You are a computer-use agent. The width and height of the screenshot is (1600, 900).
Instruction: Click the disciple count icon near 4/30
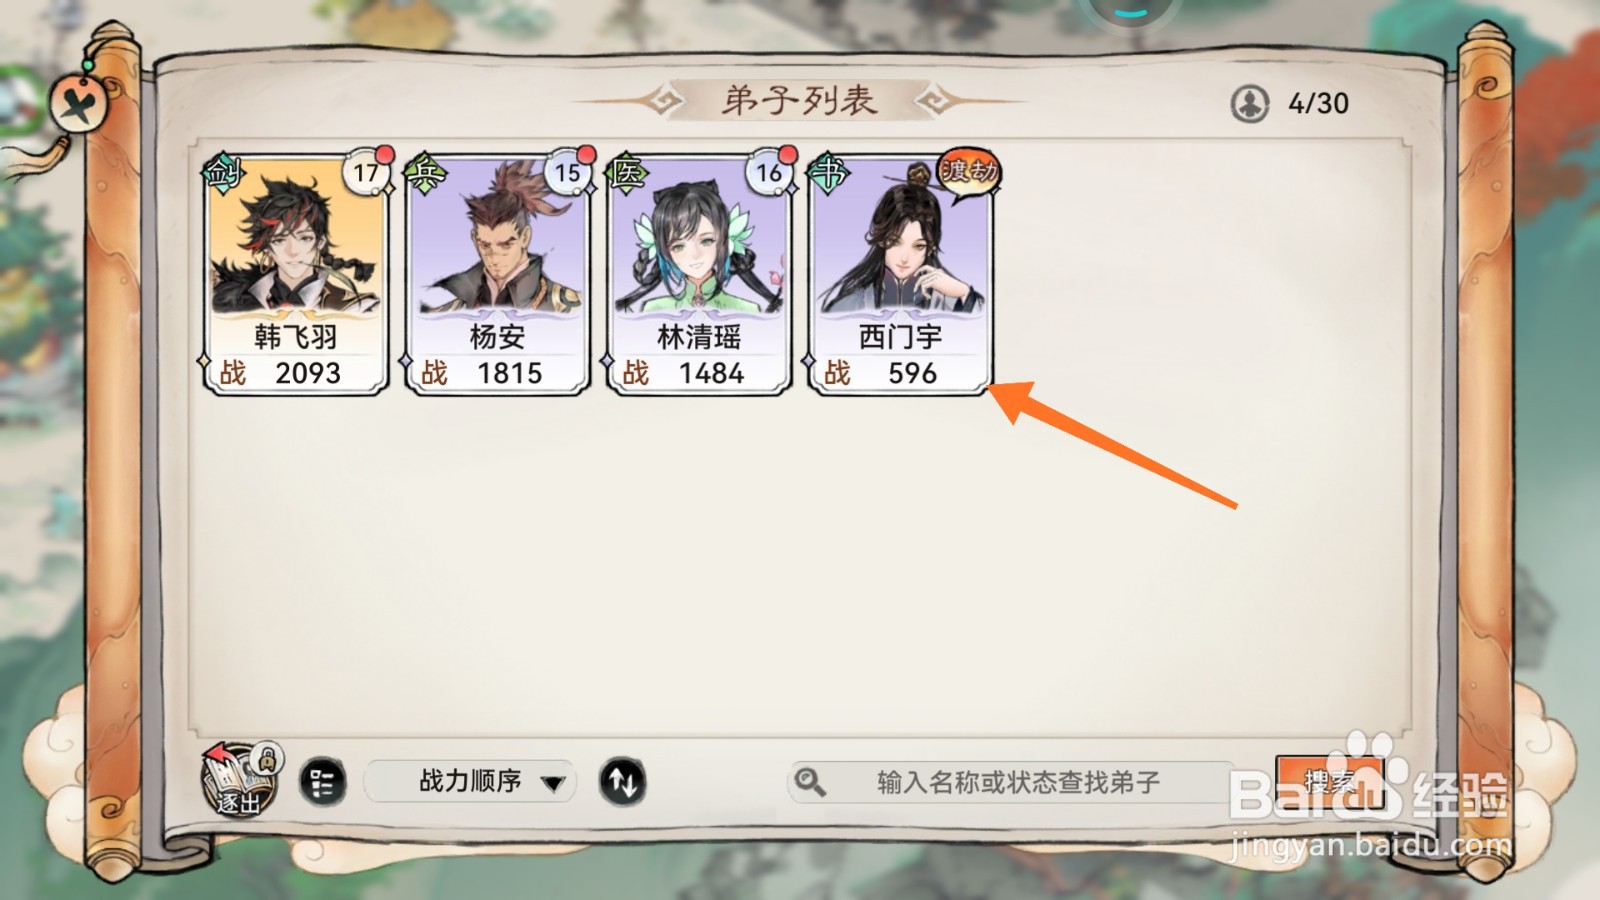tap(1250, 103)
